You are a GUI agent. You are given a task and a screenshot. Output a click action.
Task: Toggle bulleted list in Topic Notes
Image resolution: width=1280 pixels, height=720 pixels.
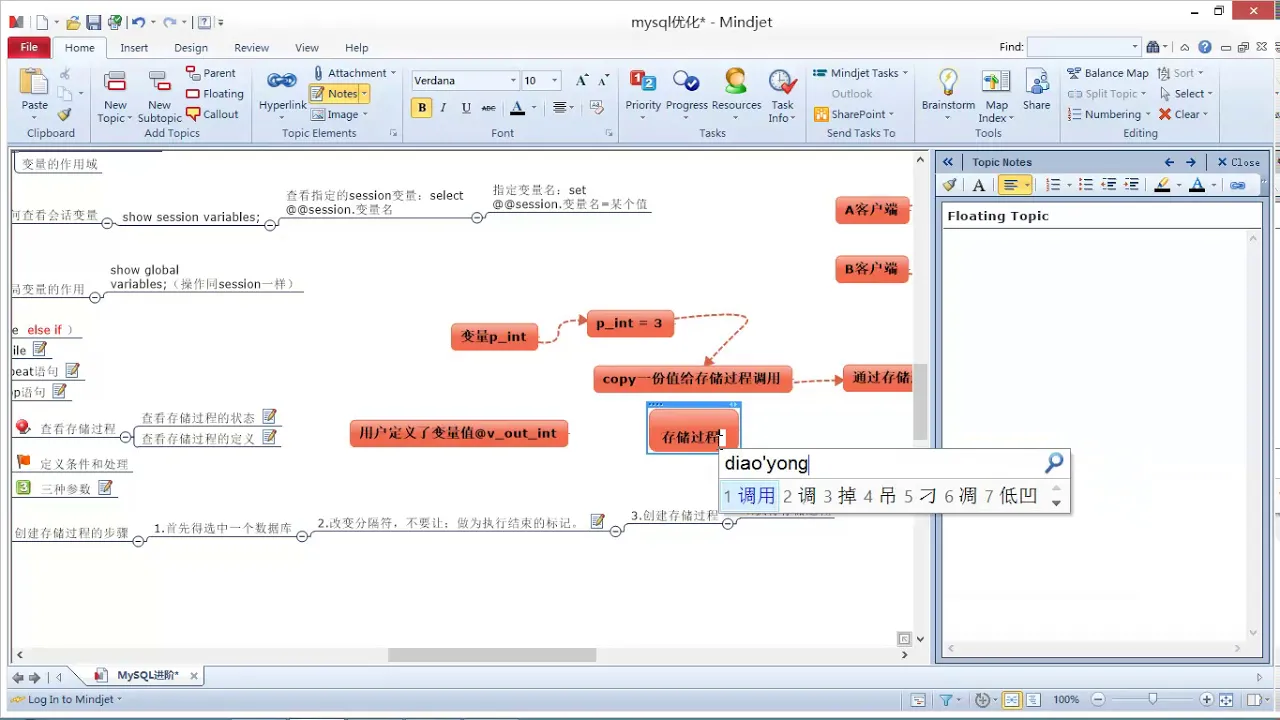[1086, 185]
